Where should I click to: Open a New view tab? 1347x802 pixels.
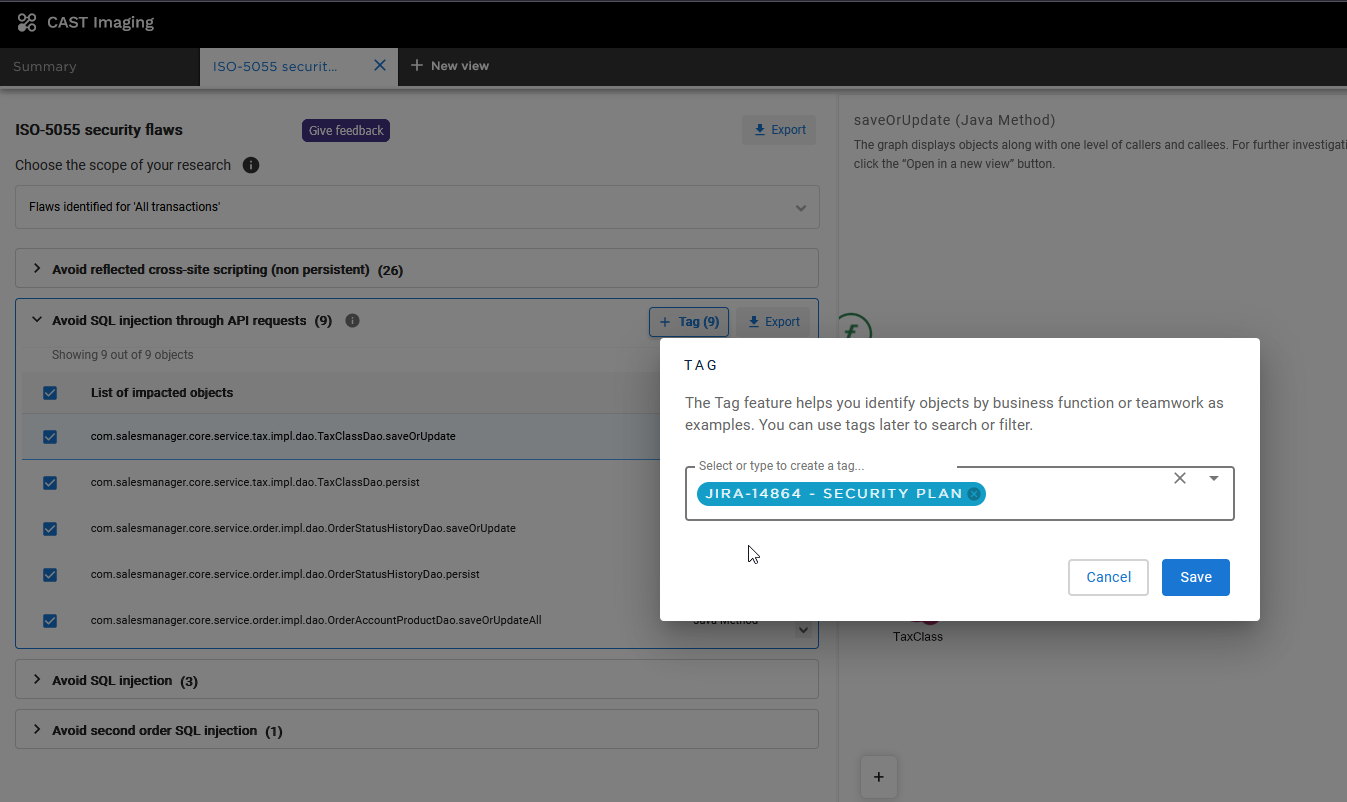click(x=449, y=66)
